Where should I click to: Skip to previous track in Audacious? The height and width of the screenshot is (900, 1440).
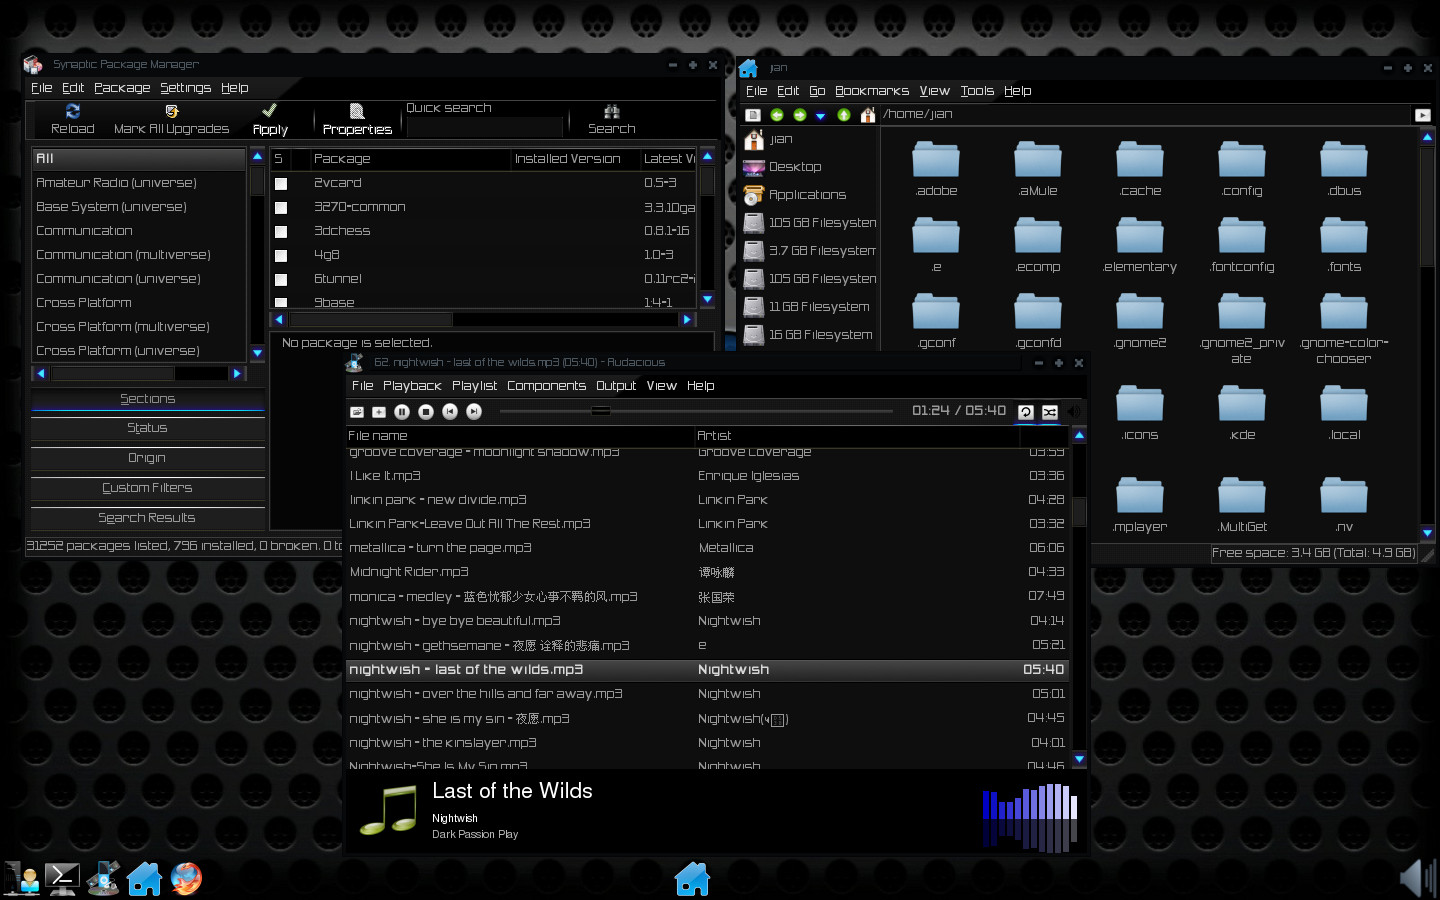[x=450, y=411]
